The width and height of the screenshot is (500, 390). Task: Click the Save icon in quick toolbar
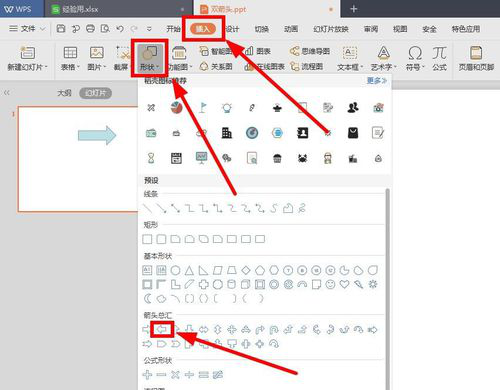coord(61,29)
